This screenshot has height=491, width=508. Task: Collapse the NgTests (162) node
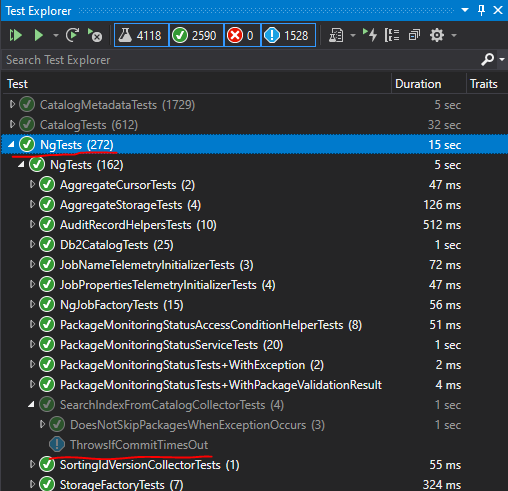coord(21,165)
